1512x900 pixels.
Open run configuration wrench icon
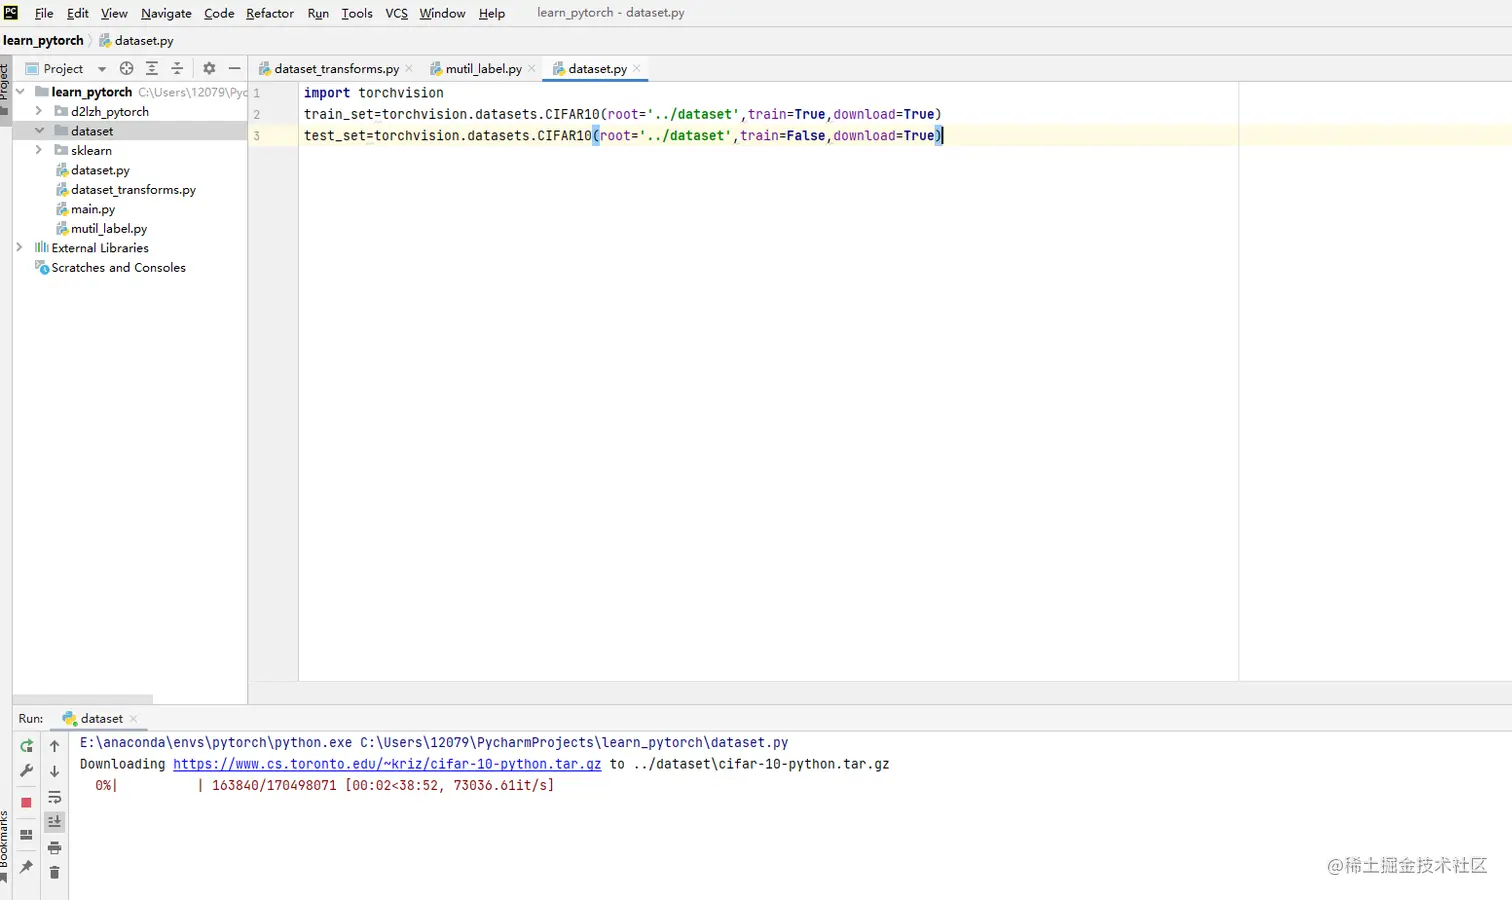tap(27, 771)
